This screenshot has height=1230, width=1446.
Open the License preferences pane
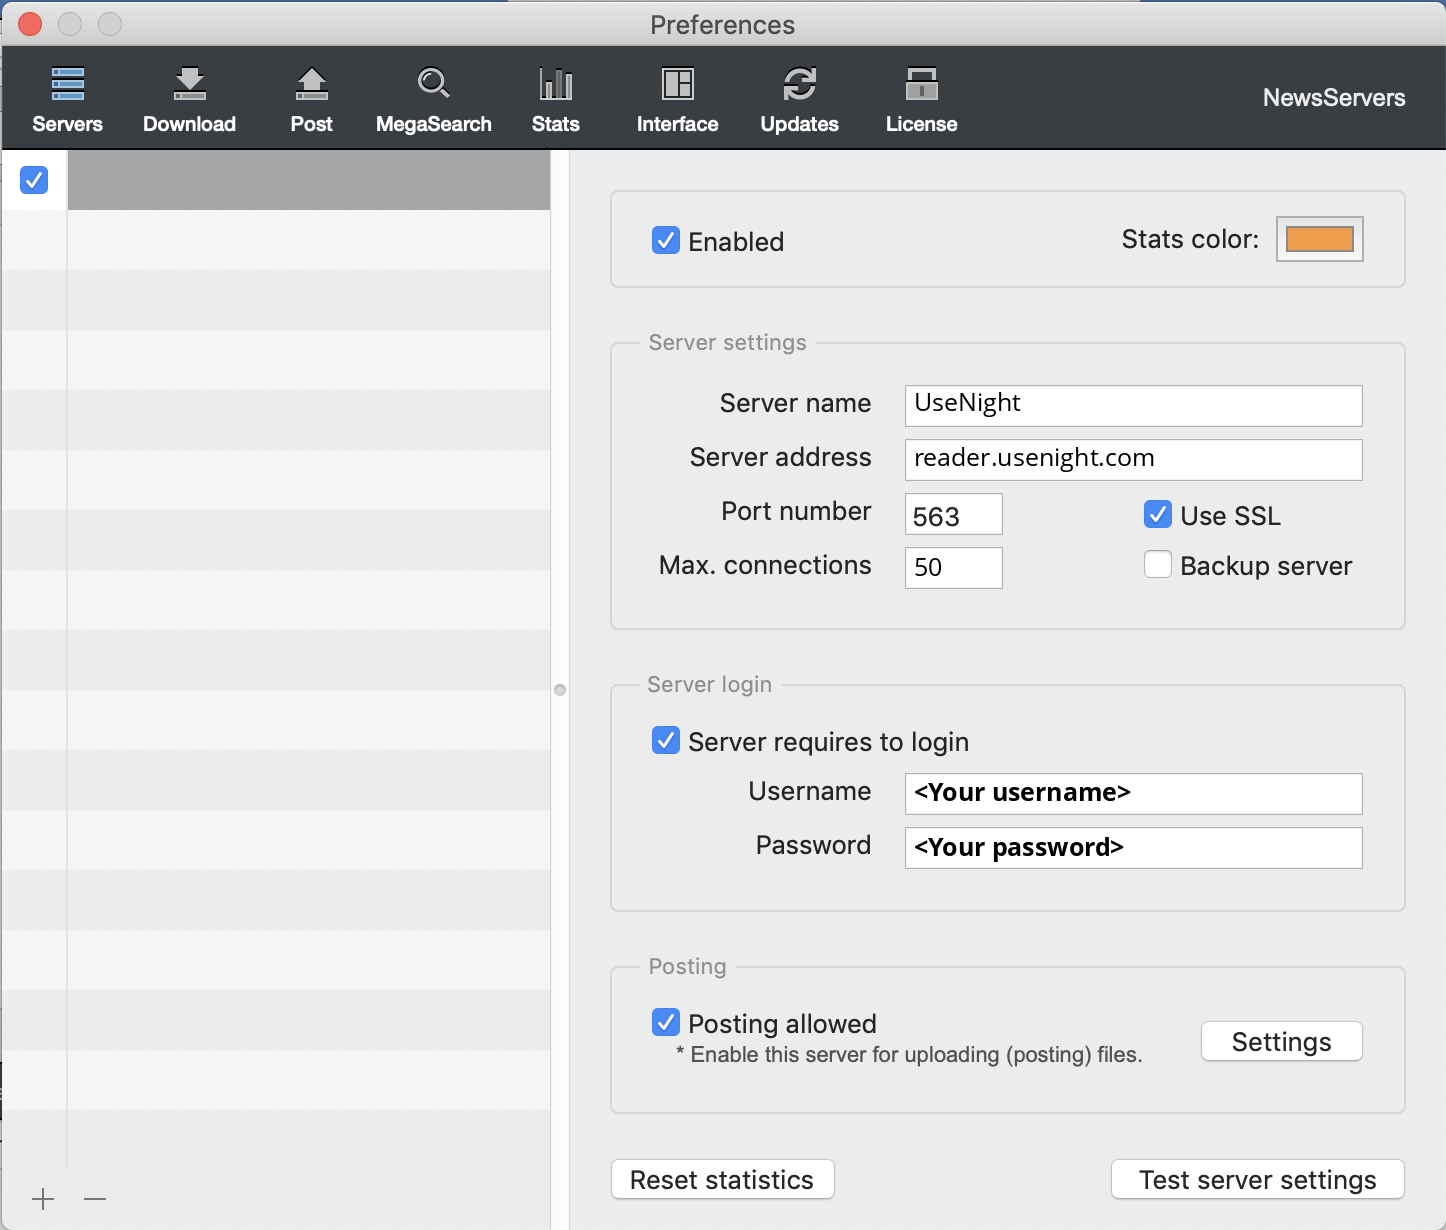pyautogui.click(x=921, y=100)
